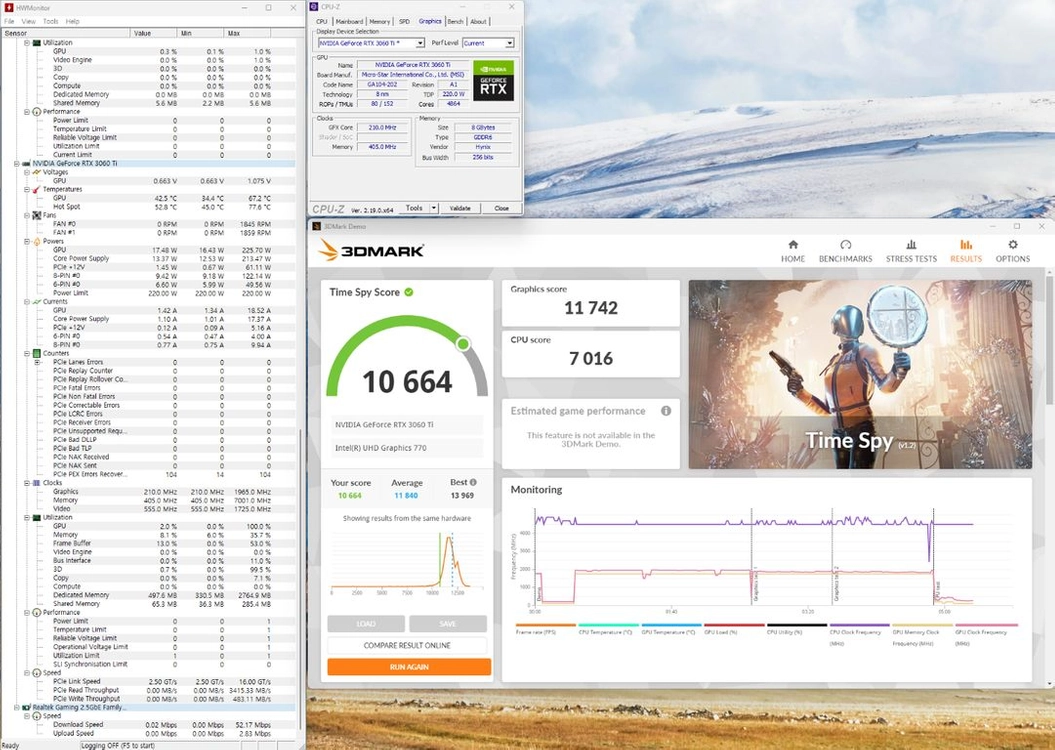Open the Display Device Selection dropdown in CPU-Z
The image size is (1055, 750).
point(420,43)
